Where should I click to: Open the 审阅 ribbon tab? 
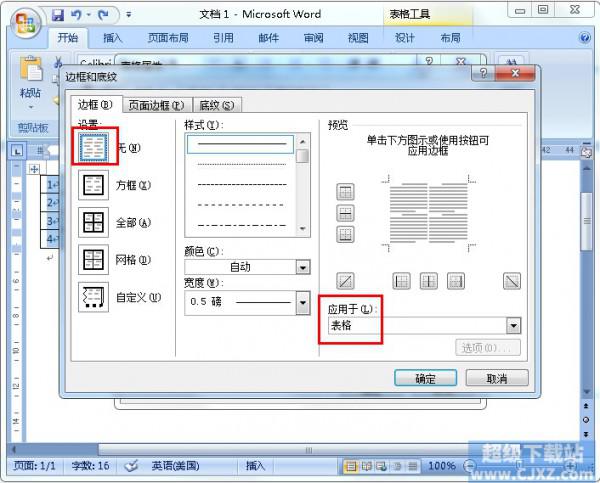tap(313, 38)
